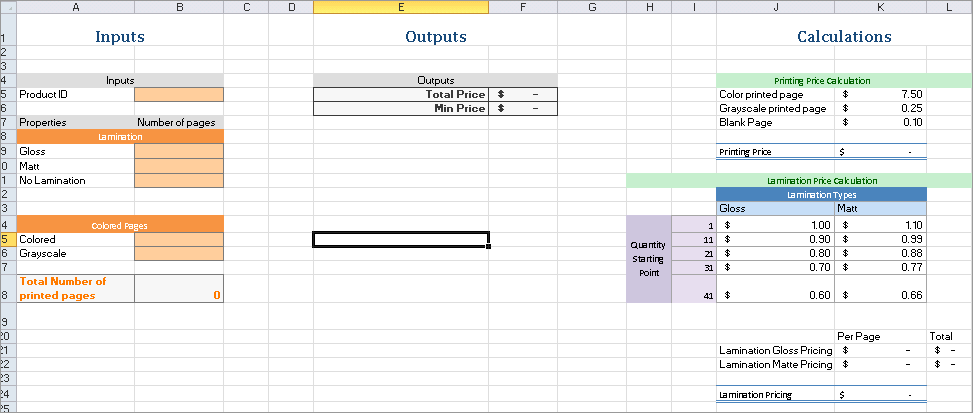The height and width of the screenshot is (413, 973).
Task: Select column E header
Action: 401,7
